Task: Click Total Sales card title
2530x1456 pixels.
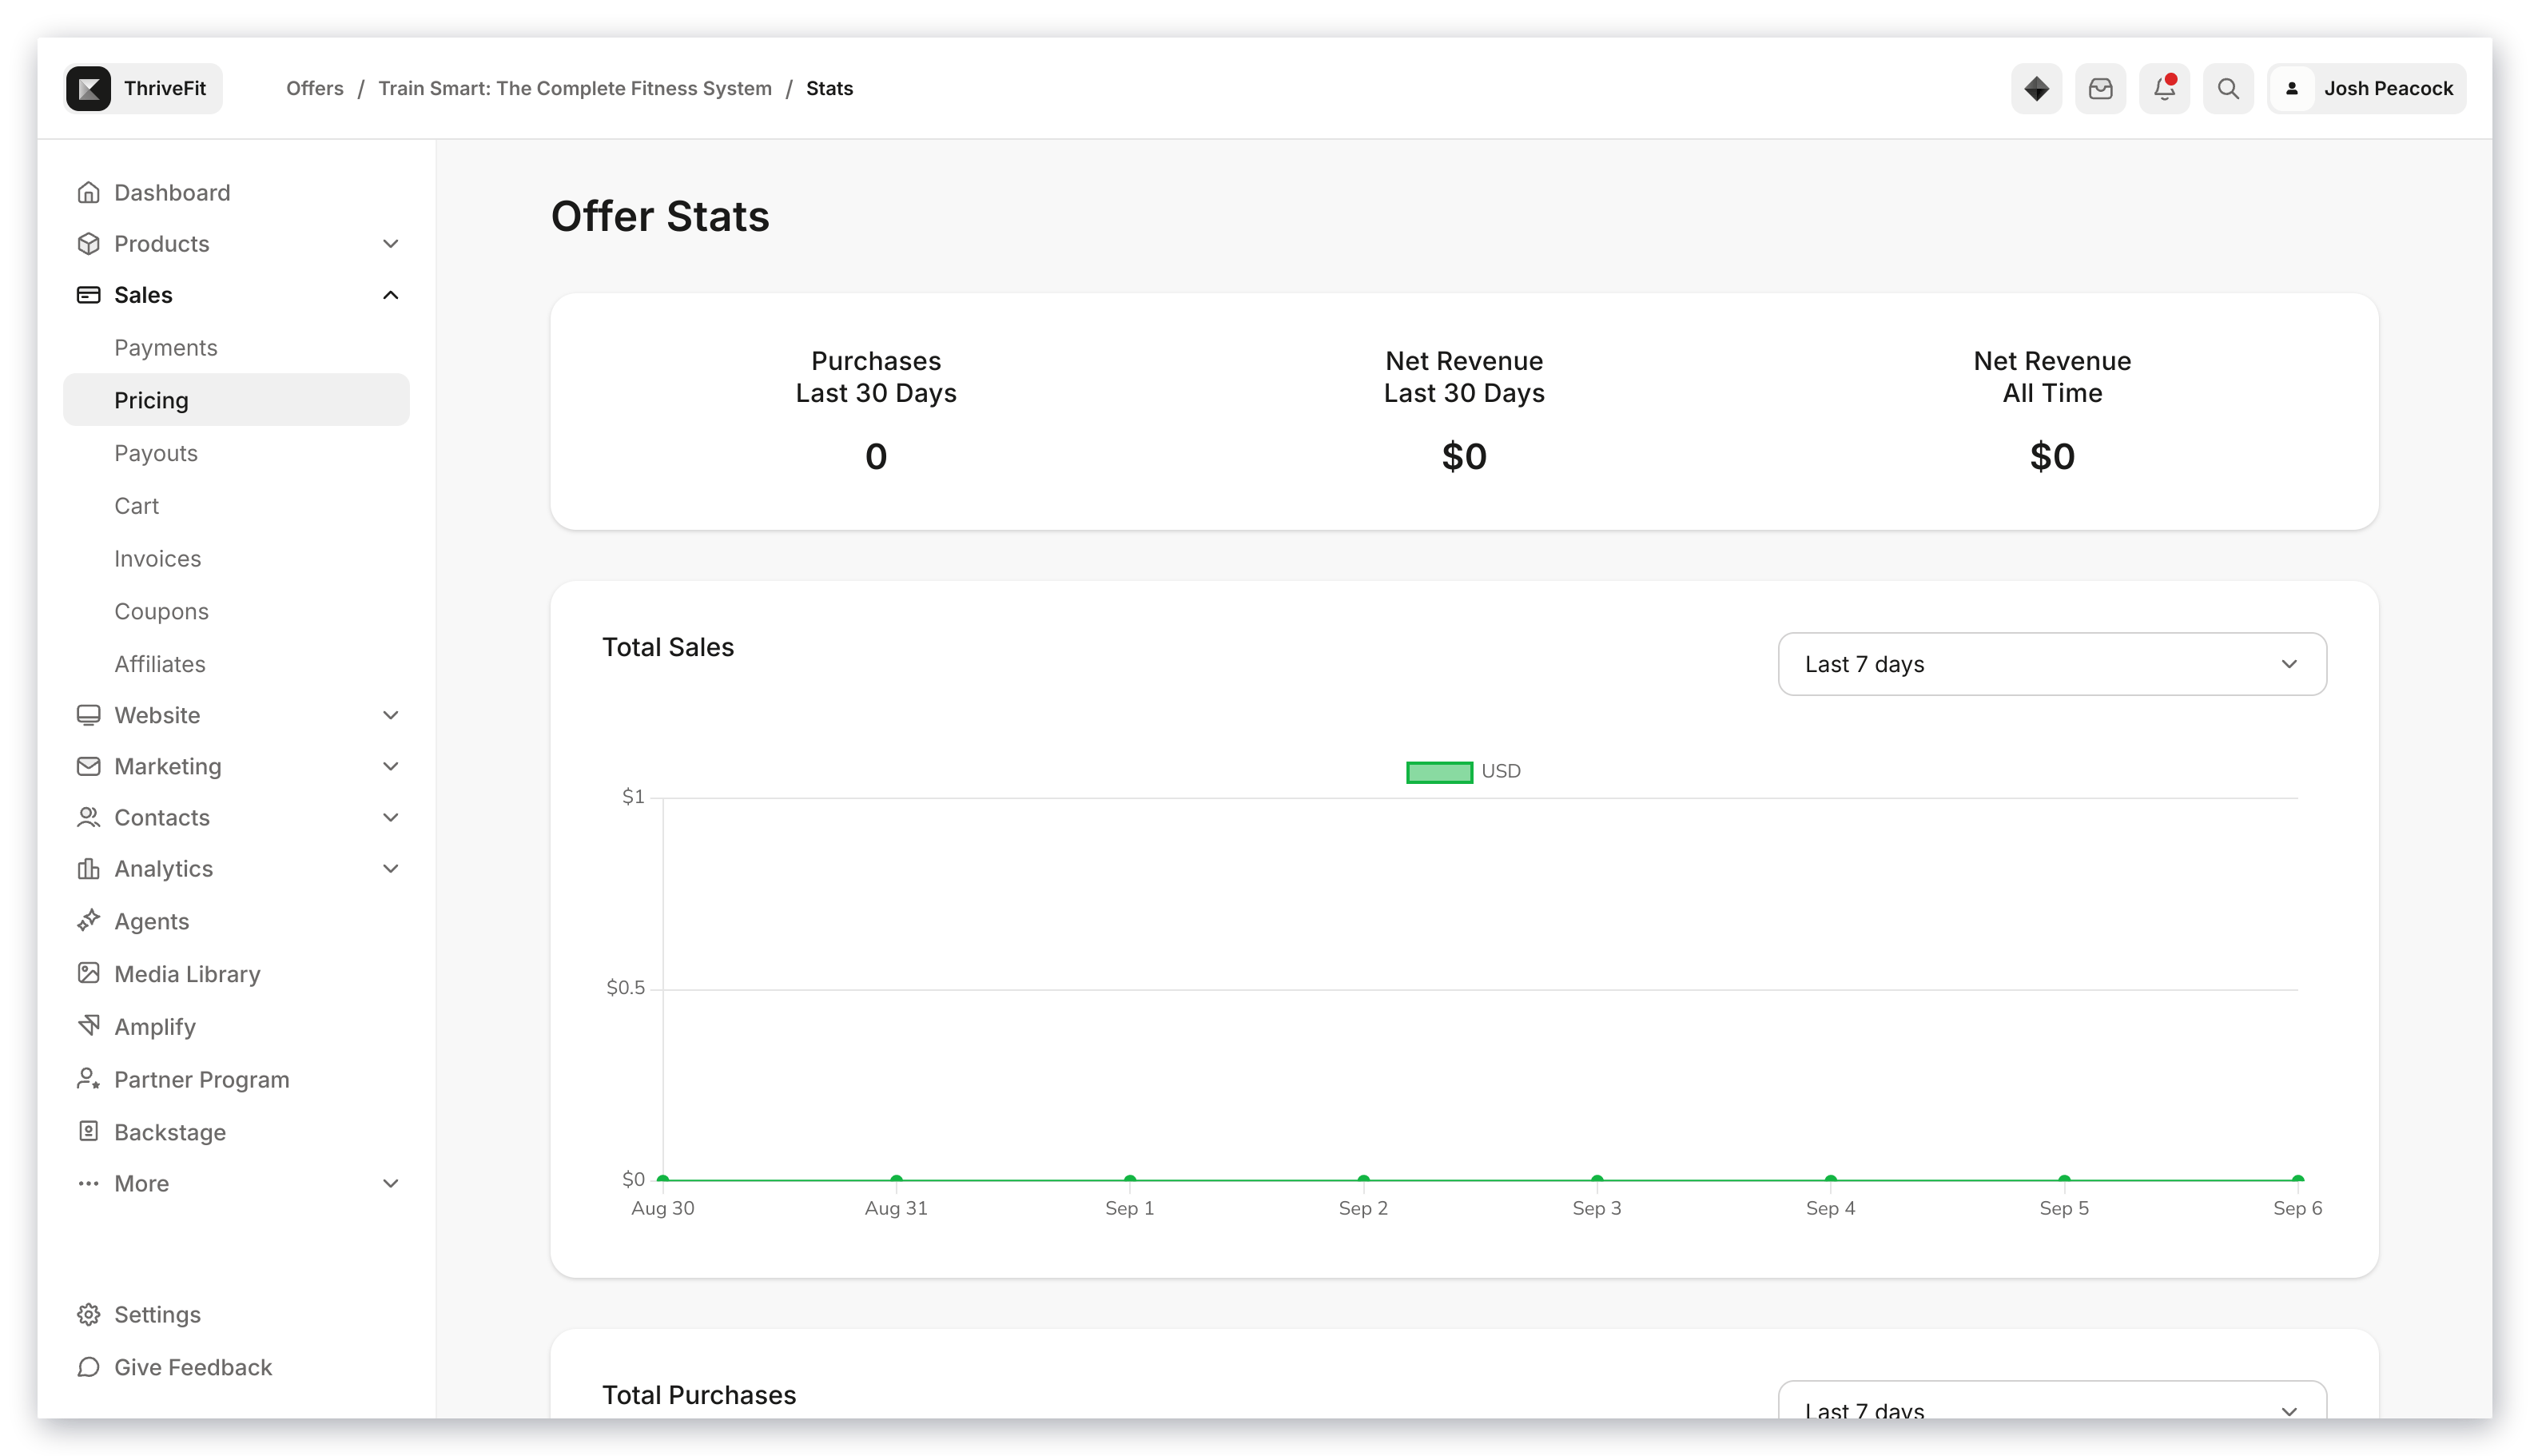Action: click(667, 647)
